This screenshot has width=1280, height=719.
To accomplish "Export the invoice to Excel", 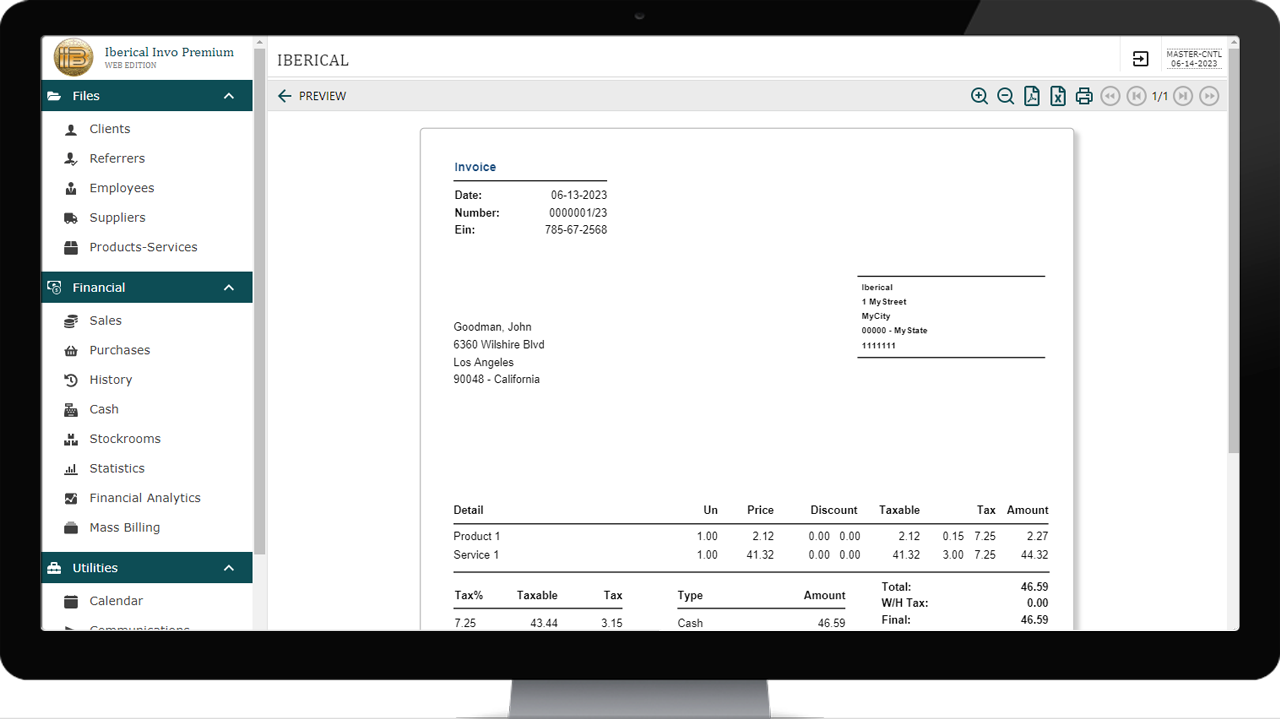I will click(1057, 96).
